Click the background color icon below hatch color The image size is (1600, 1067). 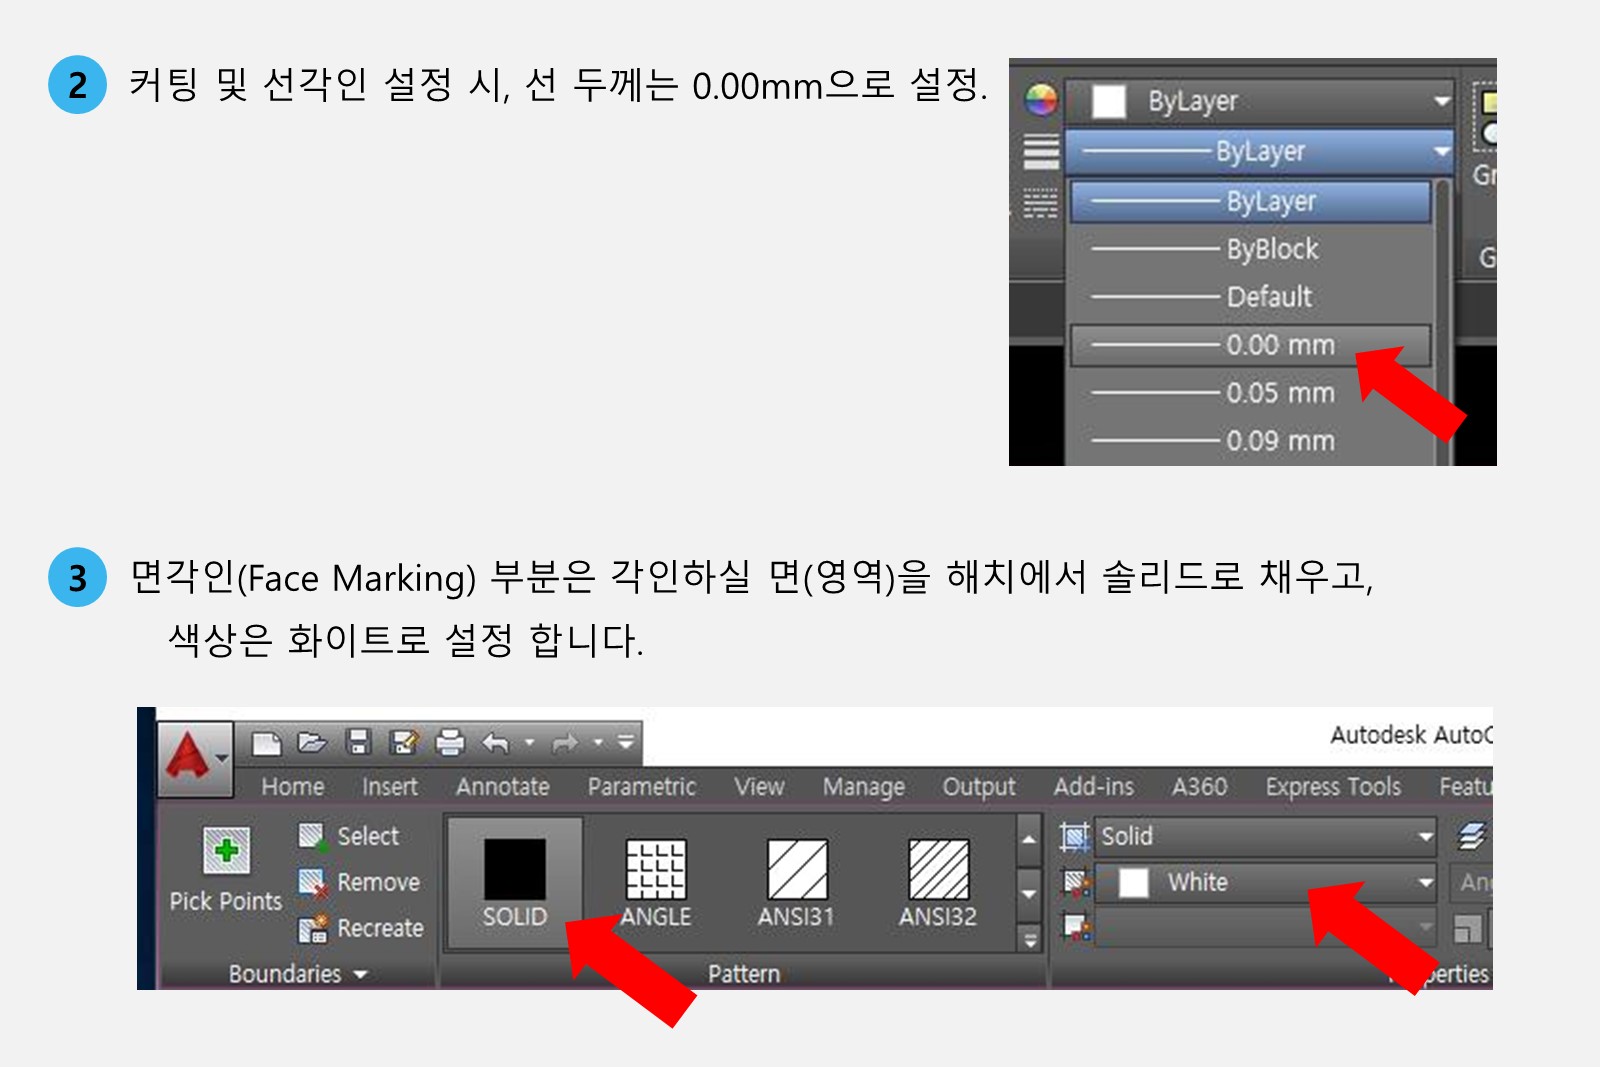pyautogui.click(x=1076, y=928)
